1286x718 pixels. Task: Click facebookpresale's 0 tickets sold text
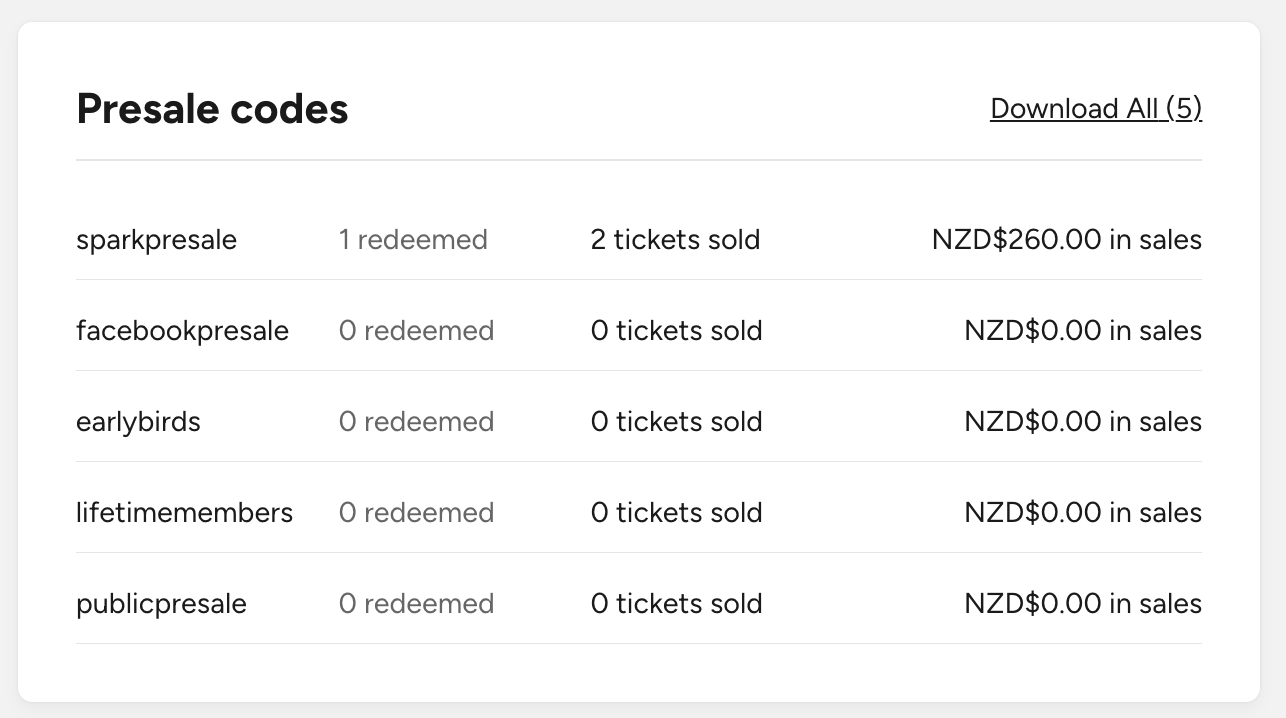click(676, 331)
